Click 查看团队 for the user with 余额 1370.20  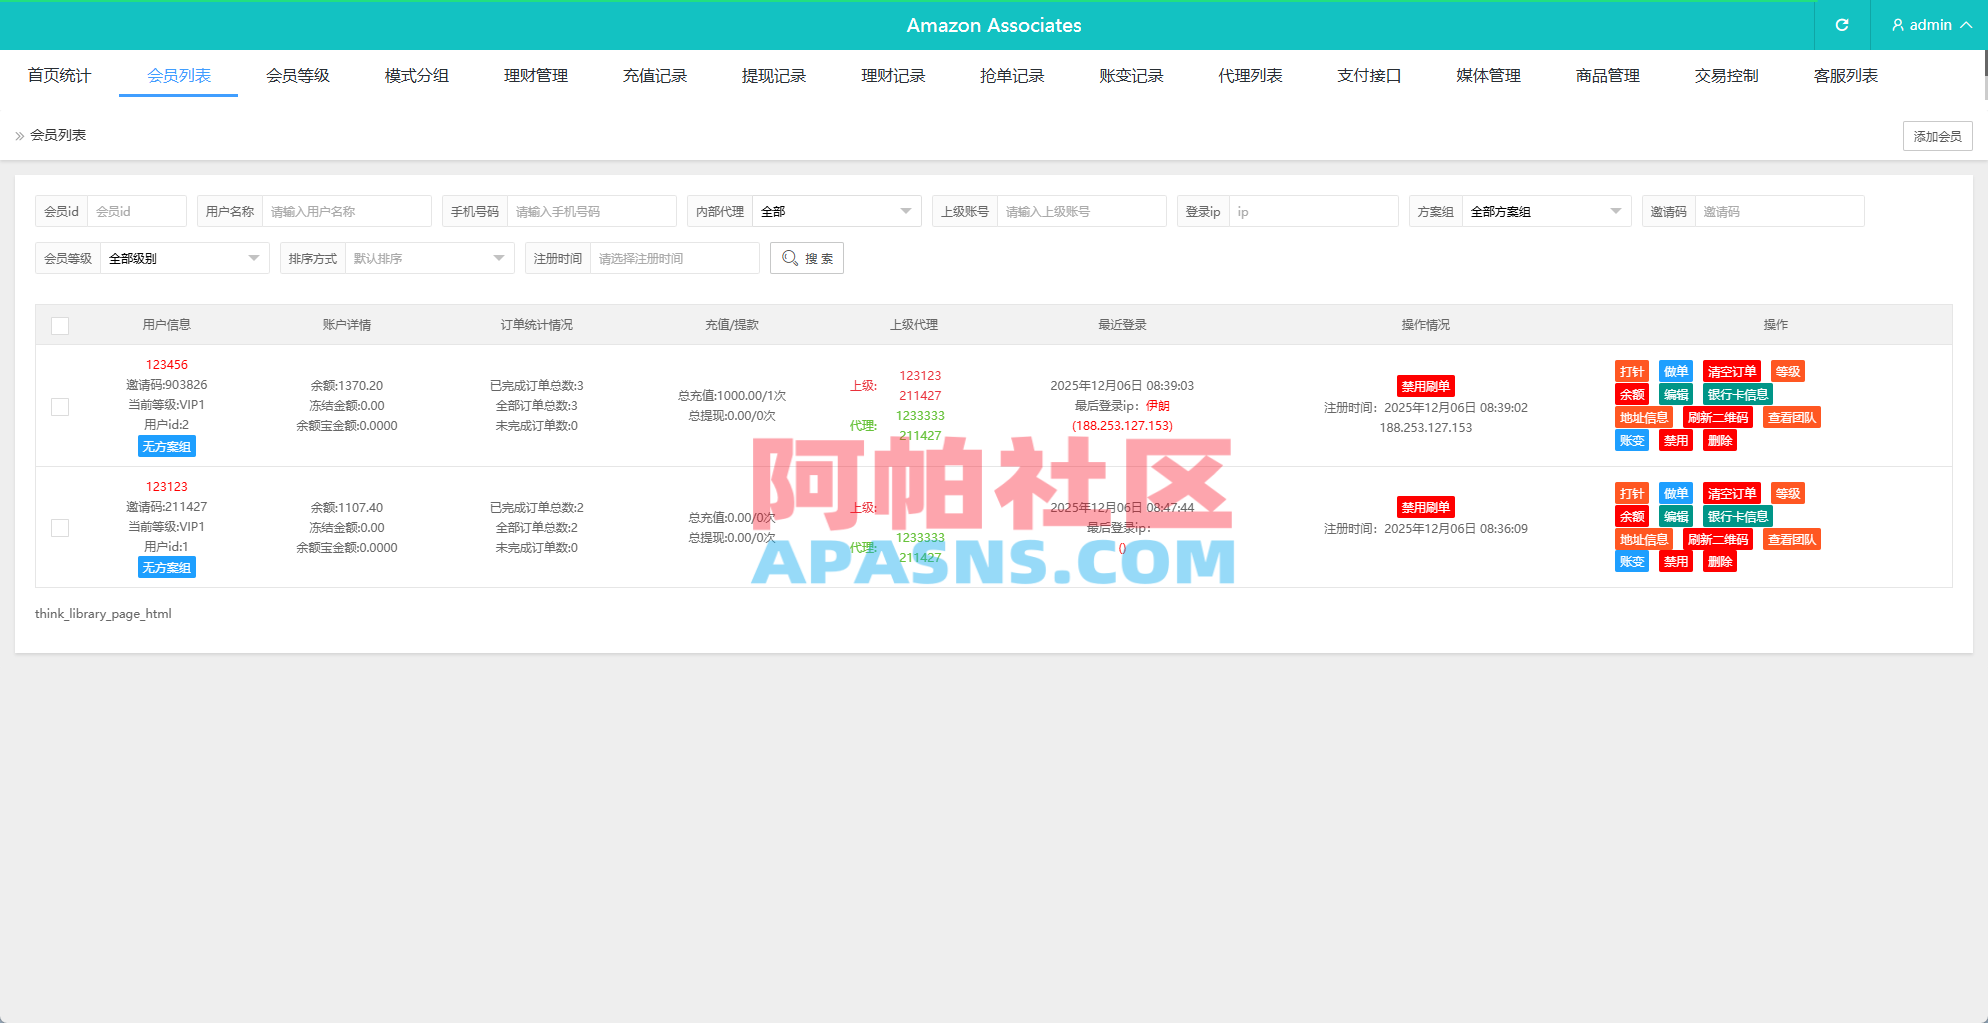click(1792, 418)
